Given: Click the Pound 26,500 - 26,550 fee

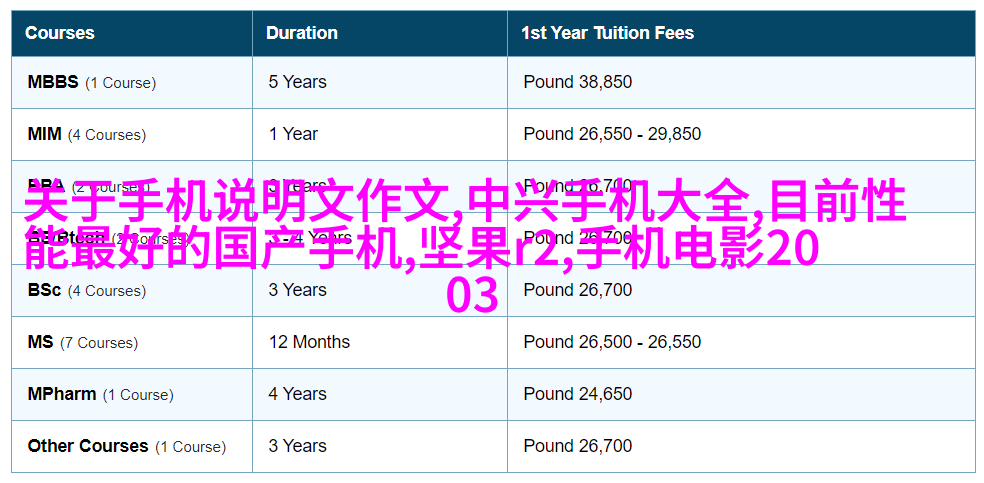Looking at the screenshot, I should [x=612, y=342].
